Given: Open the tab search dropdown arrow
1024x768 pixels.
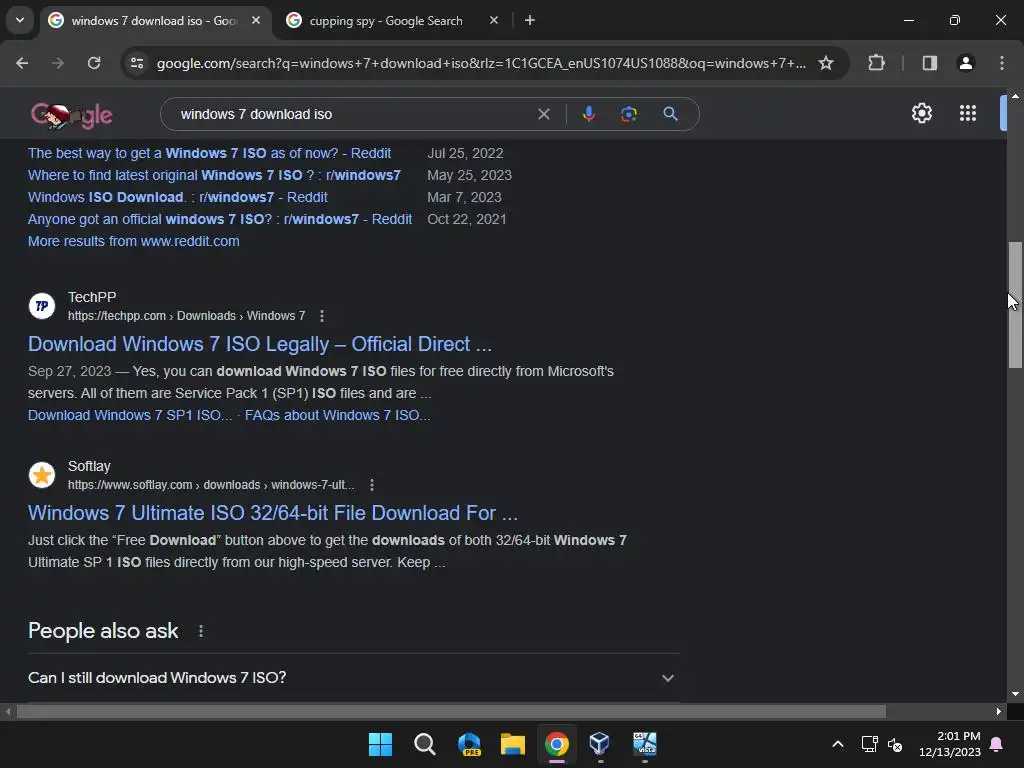Looking at the screenshot, I should coord(20,20).
